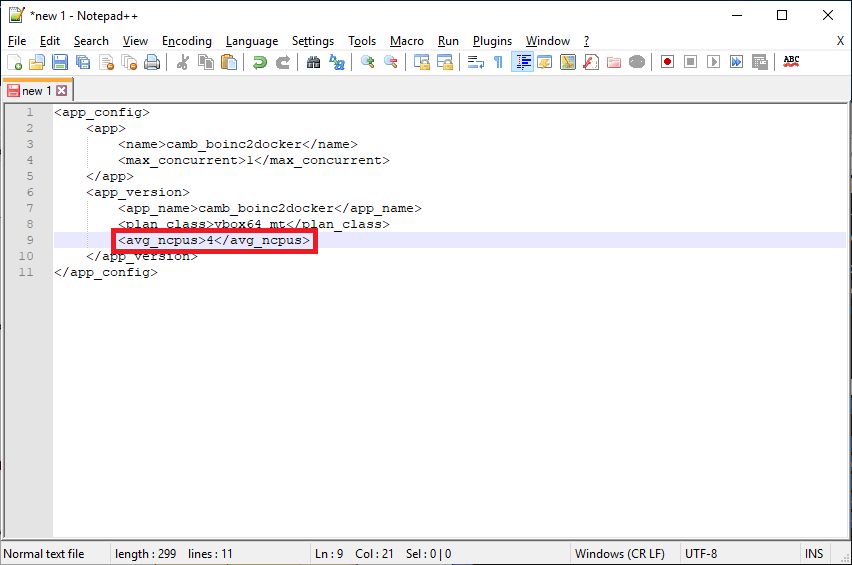
Task: Click the Save file floppy icon
Action: (x=60, y=62)
